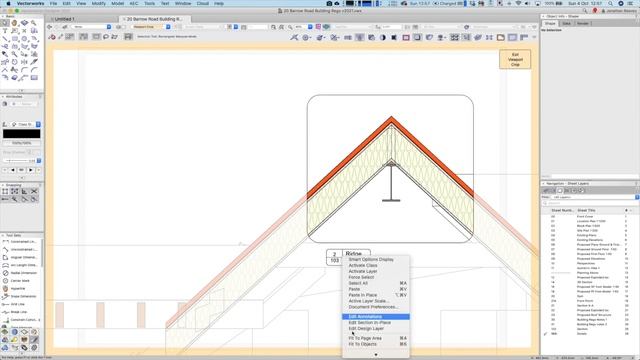The width and height of the screenshot is (640, 360).
Task: Select the Text tool in Basic palette
Action: coord(5,31)
